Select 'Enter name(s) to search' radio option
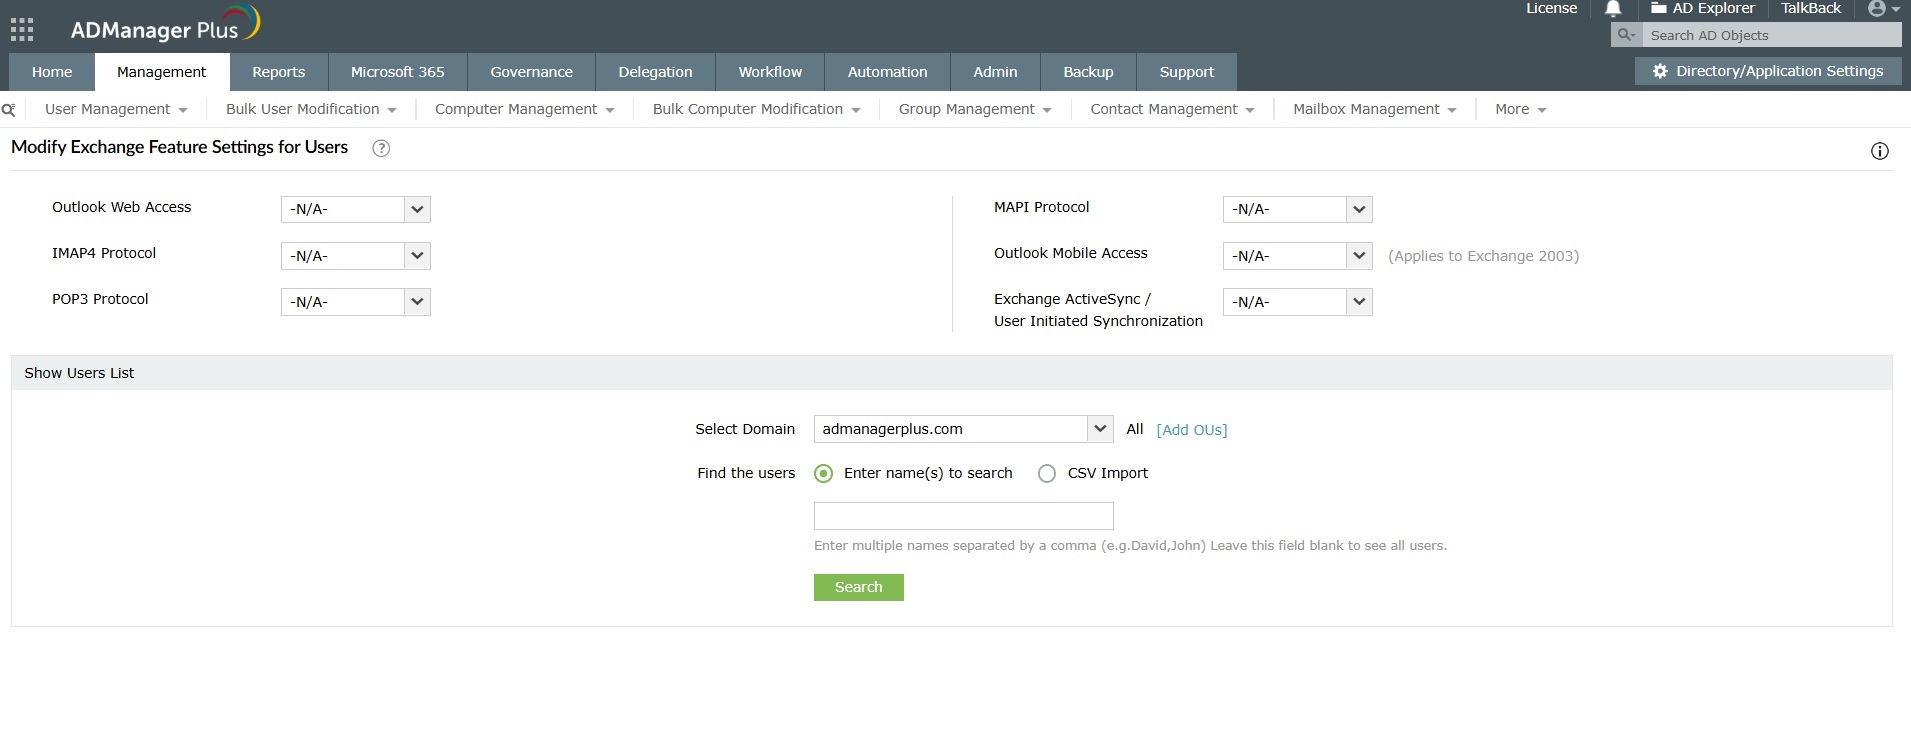The image size is (1911, 753). [x=823, y=474]
